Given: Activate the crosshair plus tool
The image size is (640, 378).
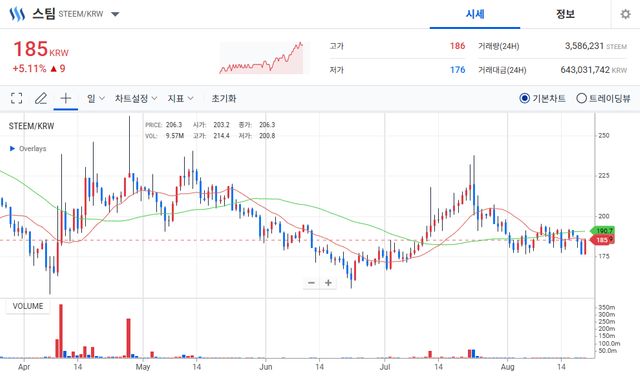Looking at the screenshot, I should pyautogui.click(x=66, y=98).
